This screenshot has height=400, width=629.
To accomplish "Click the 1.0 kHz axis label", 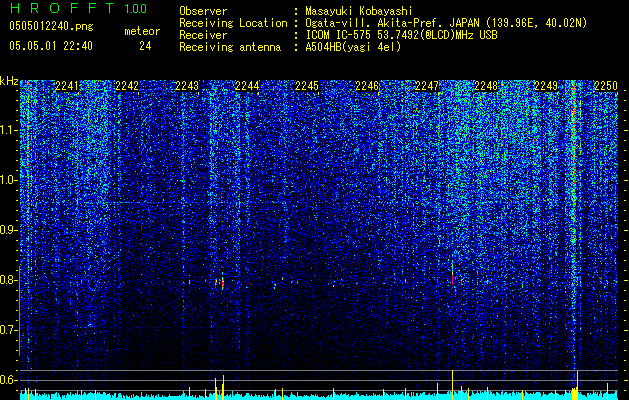I will [9, 180].
